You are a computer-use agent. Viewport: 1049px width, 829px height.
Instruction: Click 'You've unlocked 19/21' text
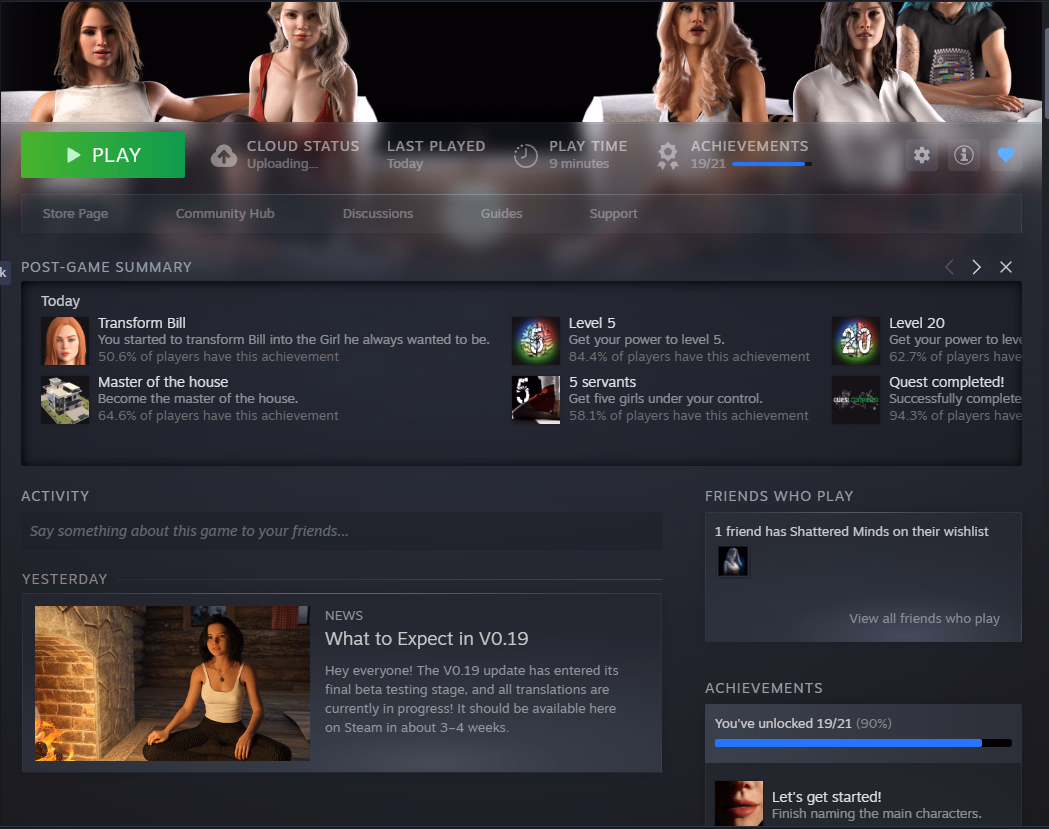coord(783,723)
